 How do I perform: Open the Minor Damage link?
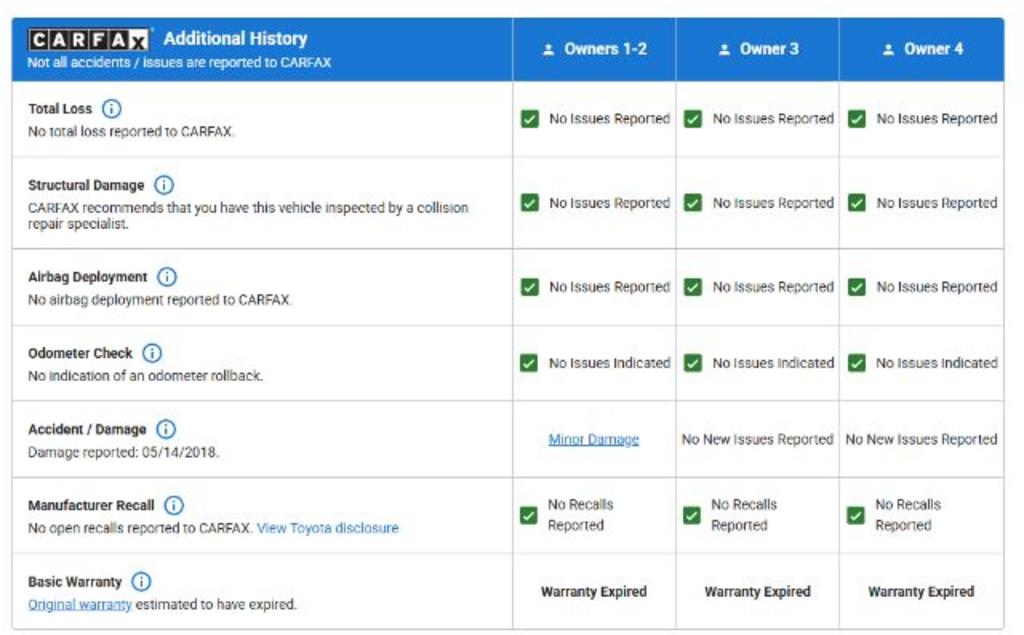coord(594,440)
